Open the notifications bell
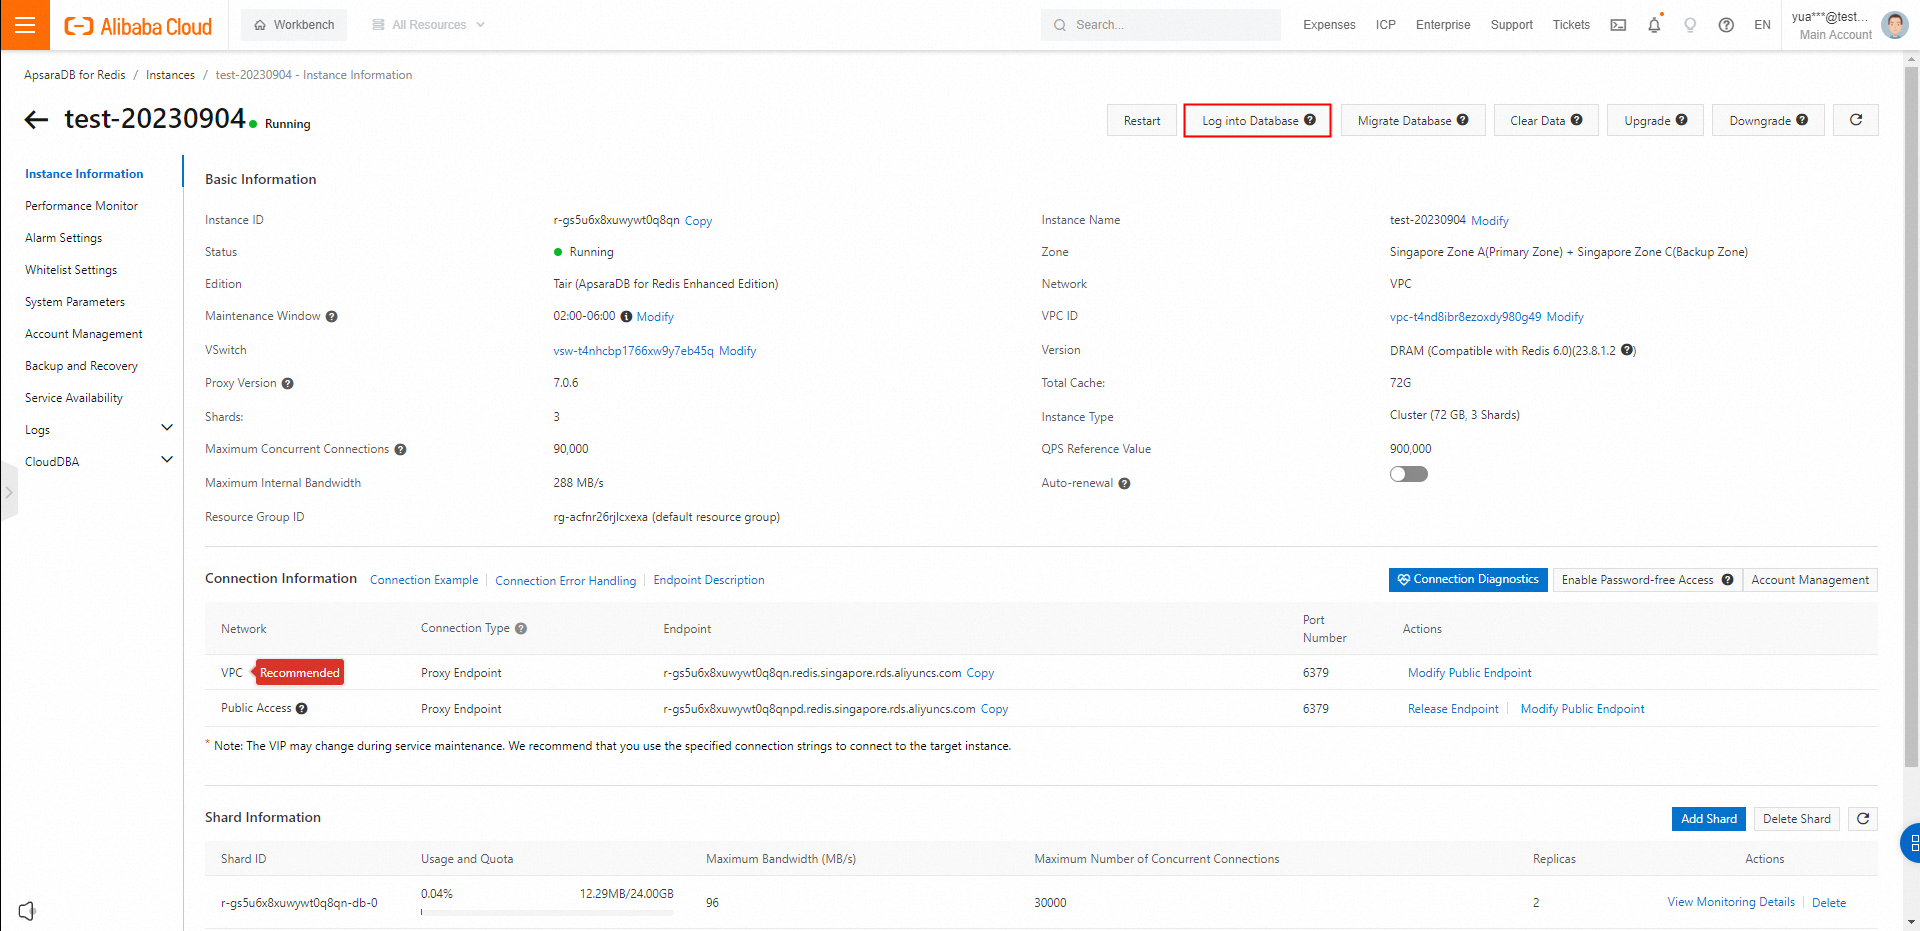Screen dimensions: 1920x931 [x=1654, y=25]
